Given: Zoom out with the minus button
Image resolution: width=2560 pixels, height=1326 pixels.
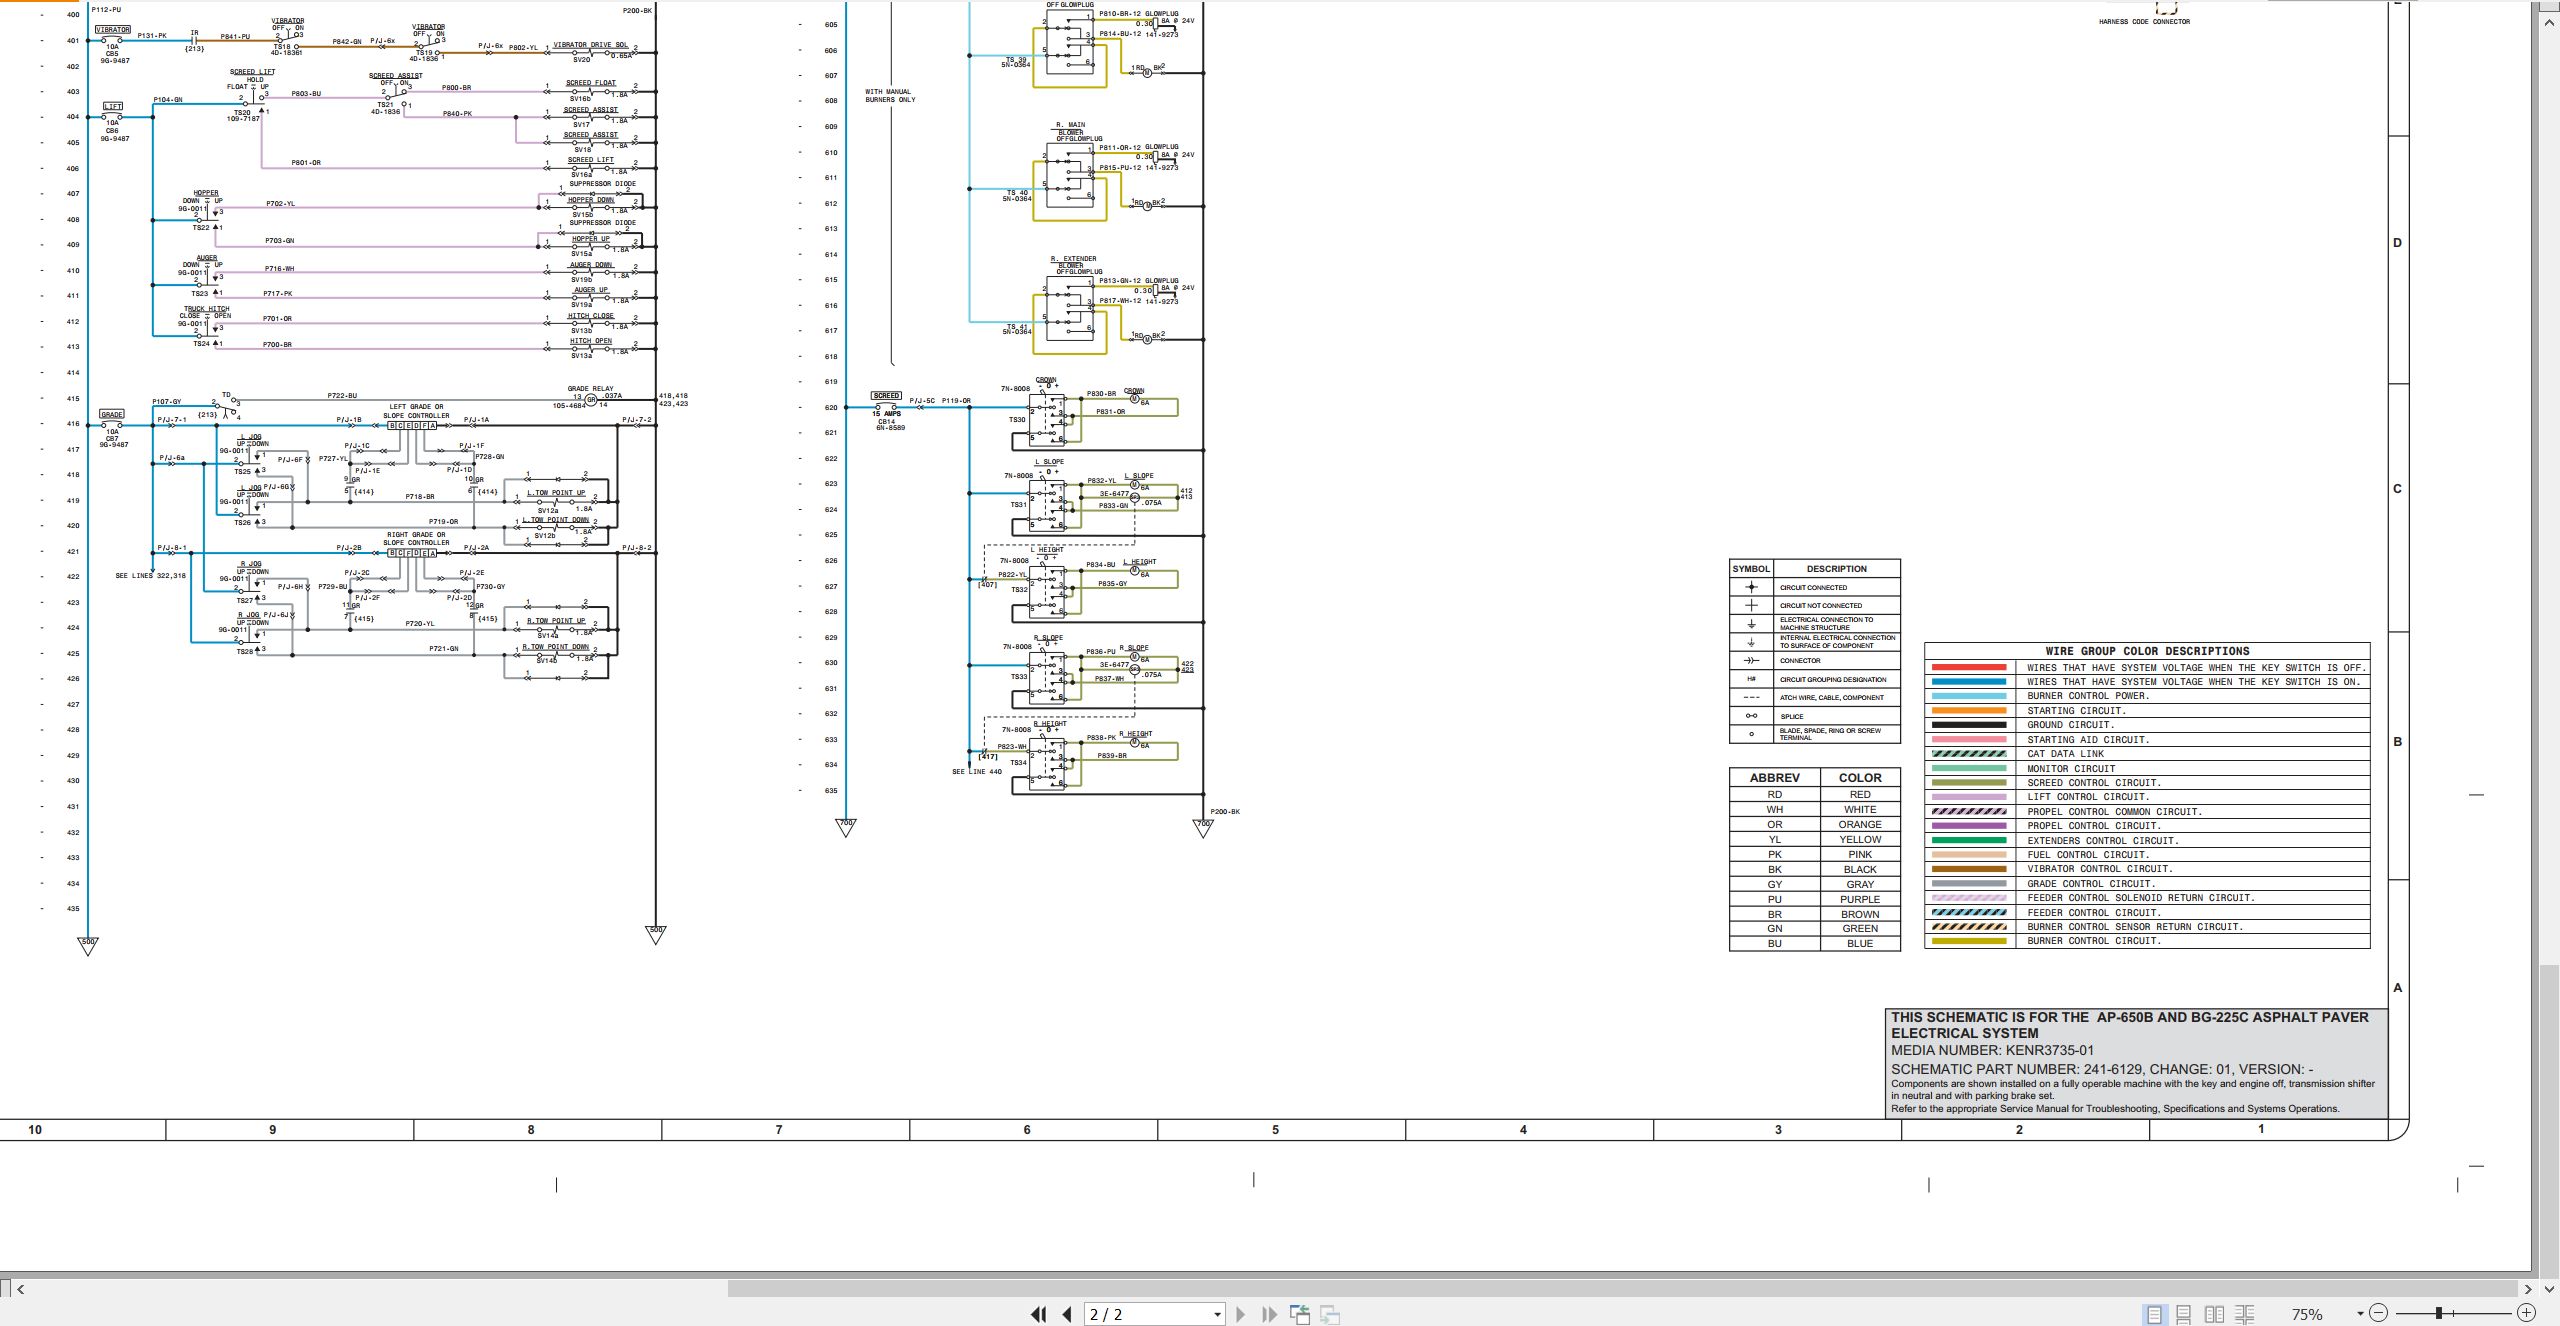Looking at the screenshot, I should click(2378, 1313).
